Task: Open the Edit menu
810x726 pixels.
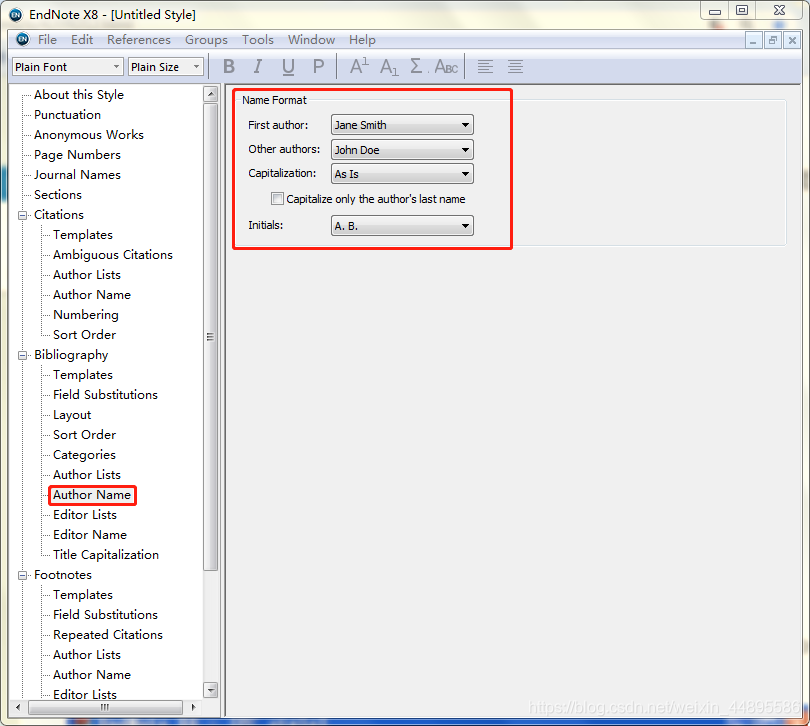Action: click(82, 40)
